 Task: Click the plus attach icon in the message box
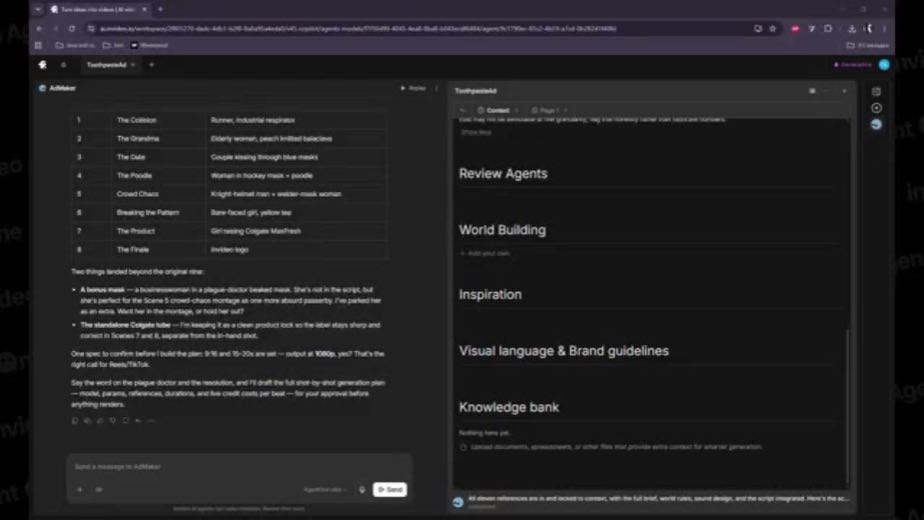coord(80,489)
